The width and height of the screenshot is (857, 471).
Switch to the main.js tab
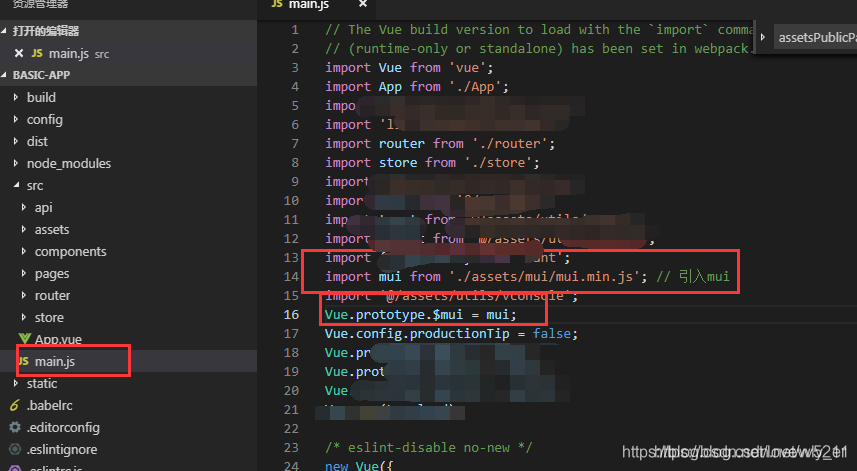(309, 4)
